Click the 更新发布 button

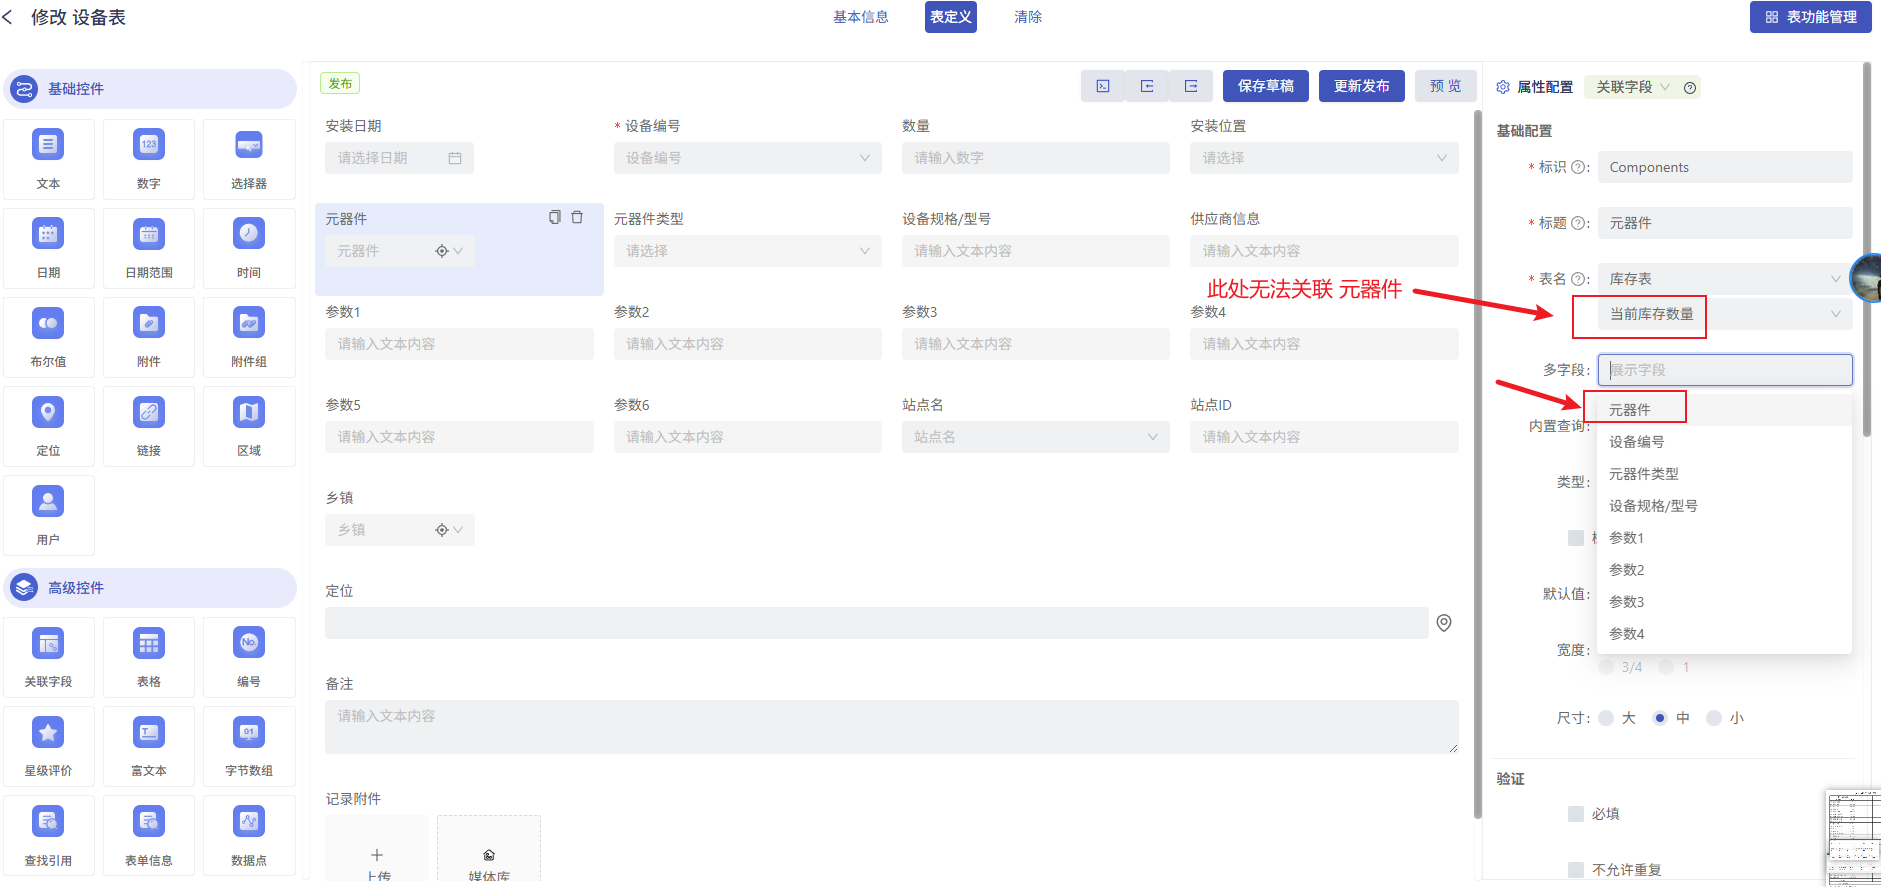click(x=1362, y=86)
